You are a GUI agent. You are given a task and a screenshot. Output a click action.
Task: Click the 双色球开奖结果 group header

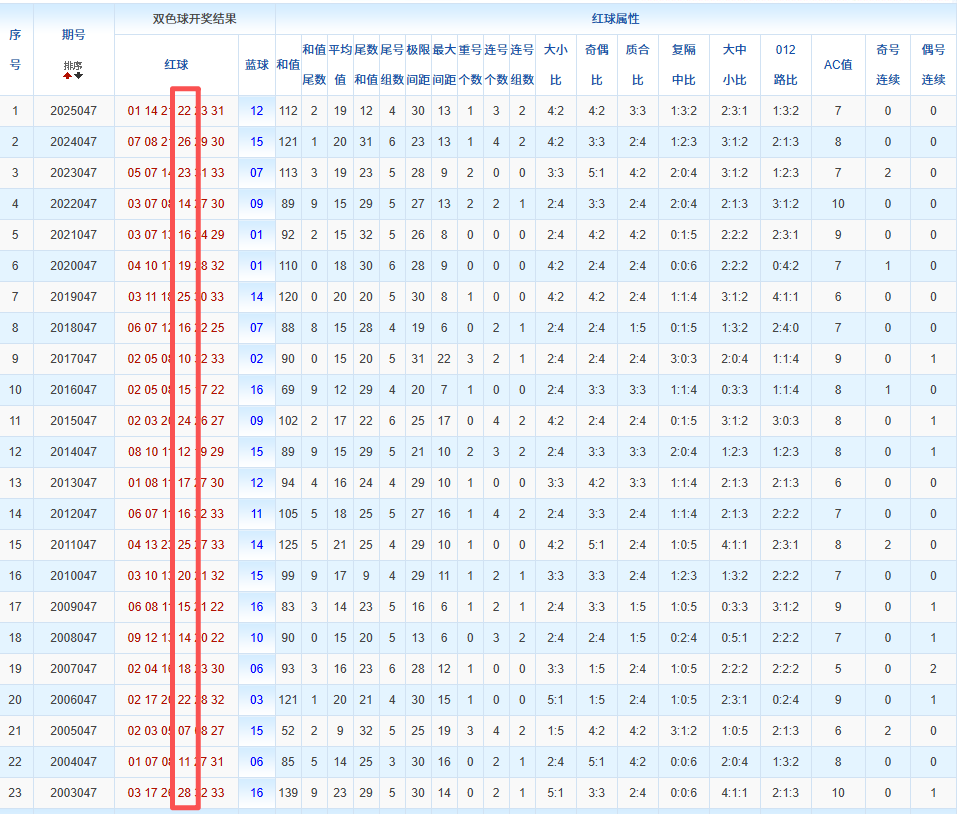point(194,19)
